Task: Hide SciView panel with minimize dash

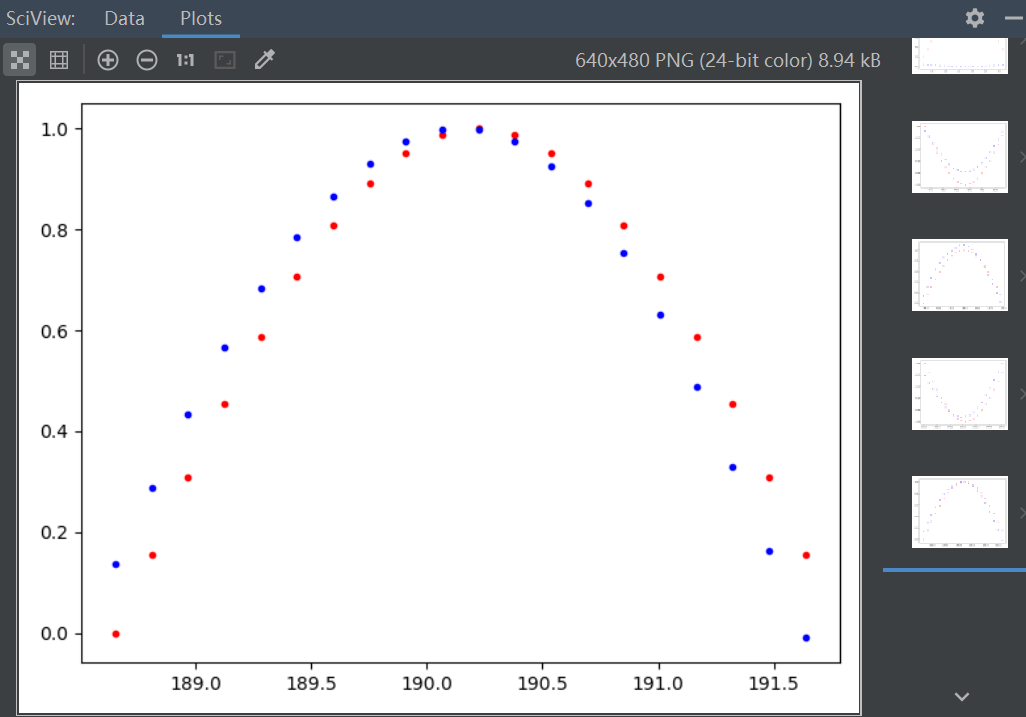Action: click(1014, 18)
